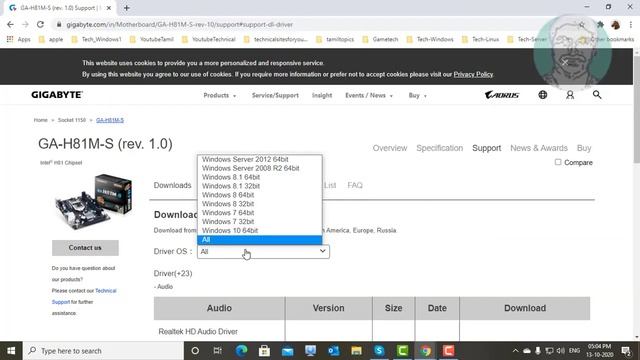
Task: Open Cortana circle on taskbar
Action: point(195,351)
